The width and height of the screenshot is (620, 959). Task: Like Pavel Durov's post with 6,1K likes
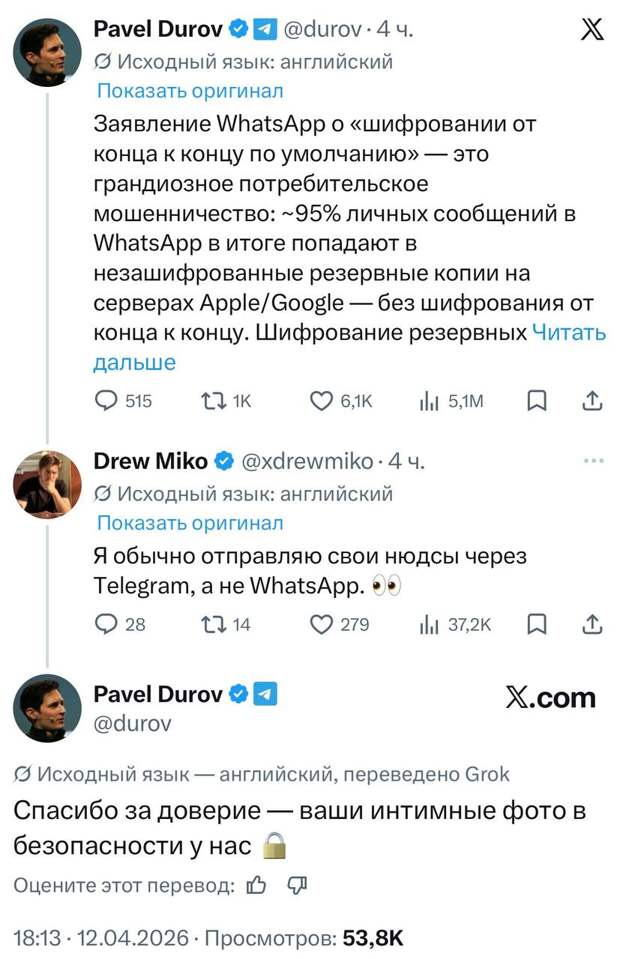(321, 401)
